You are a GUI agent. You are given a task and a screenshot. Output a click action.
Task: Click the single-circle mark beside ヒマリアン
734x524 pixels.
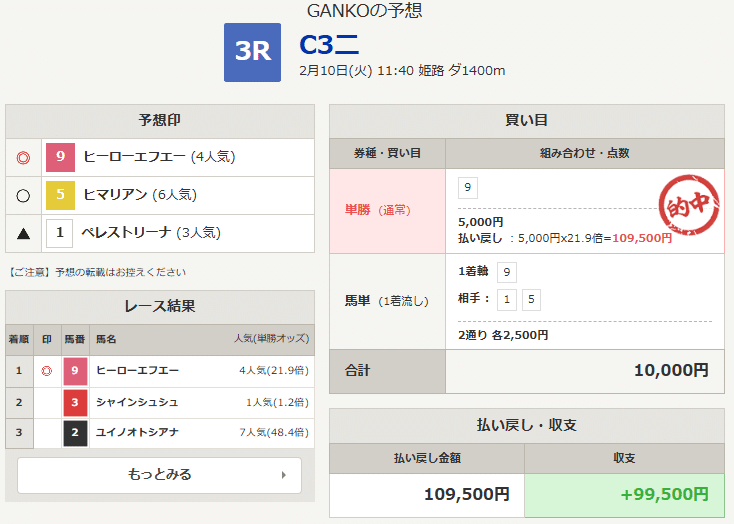click(x=24, y=196)
